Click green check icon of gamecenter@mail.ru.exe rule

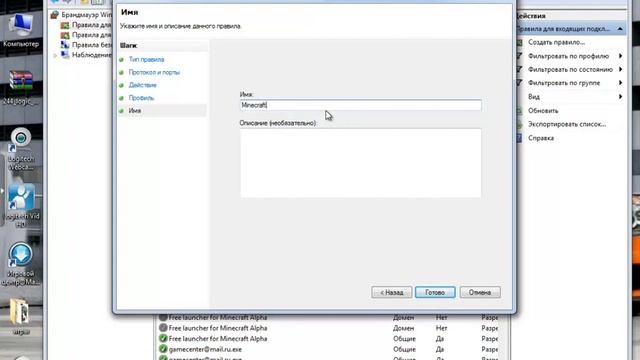(163, 349)
